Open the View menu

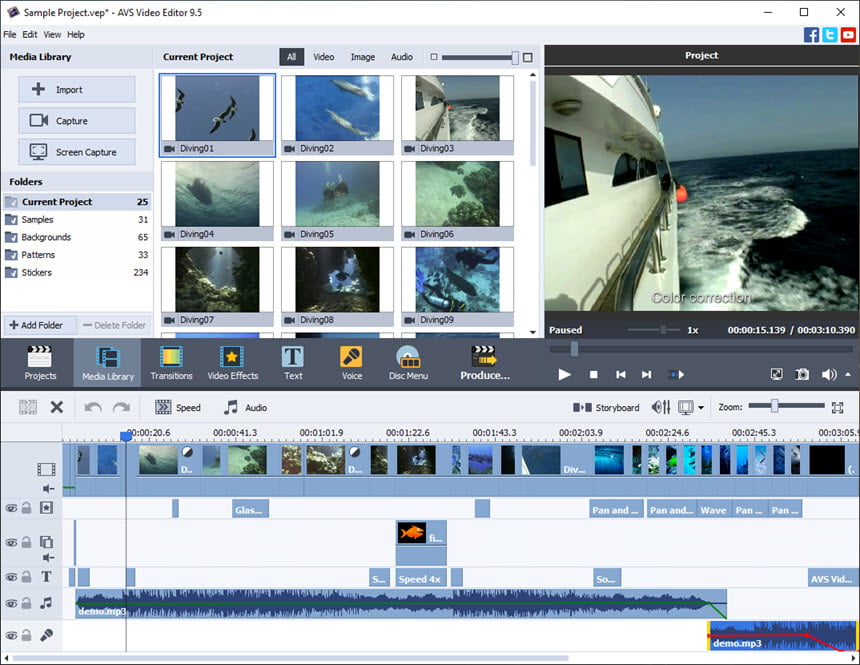click(x=52, y=35)
